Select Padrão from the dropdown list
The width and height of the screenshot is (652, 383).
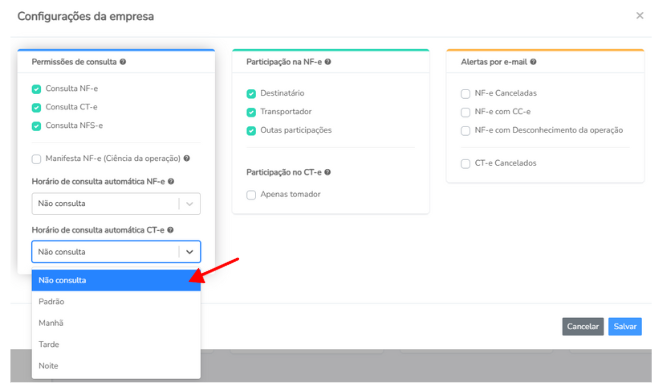[116, 301]
